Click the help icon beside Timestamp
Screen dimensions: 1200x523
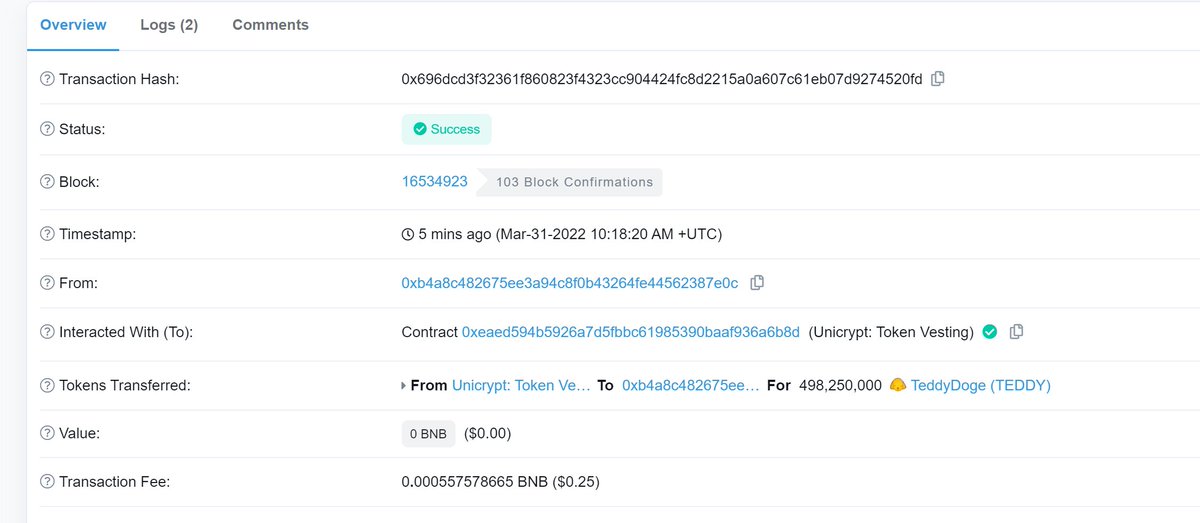tap(47, 234)
